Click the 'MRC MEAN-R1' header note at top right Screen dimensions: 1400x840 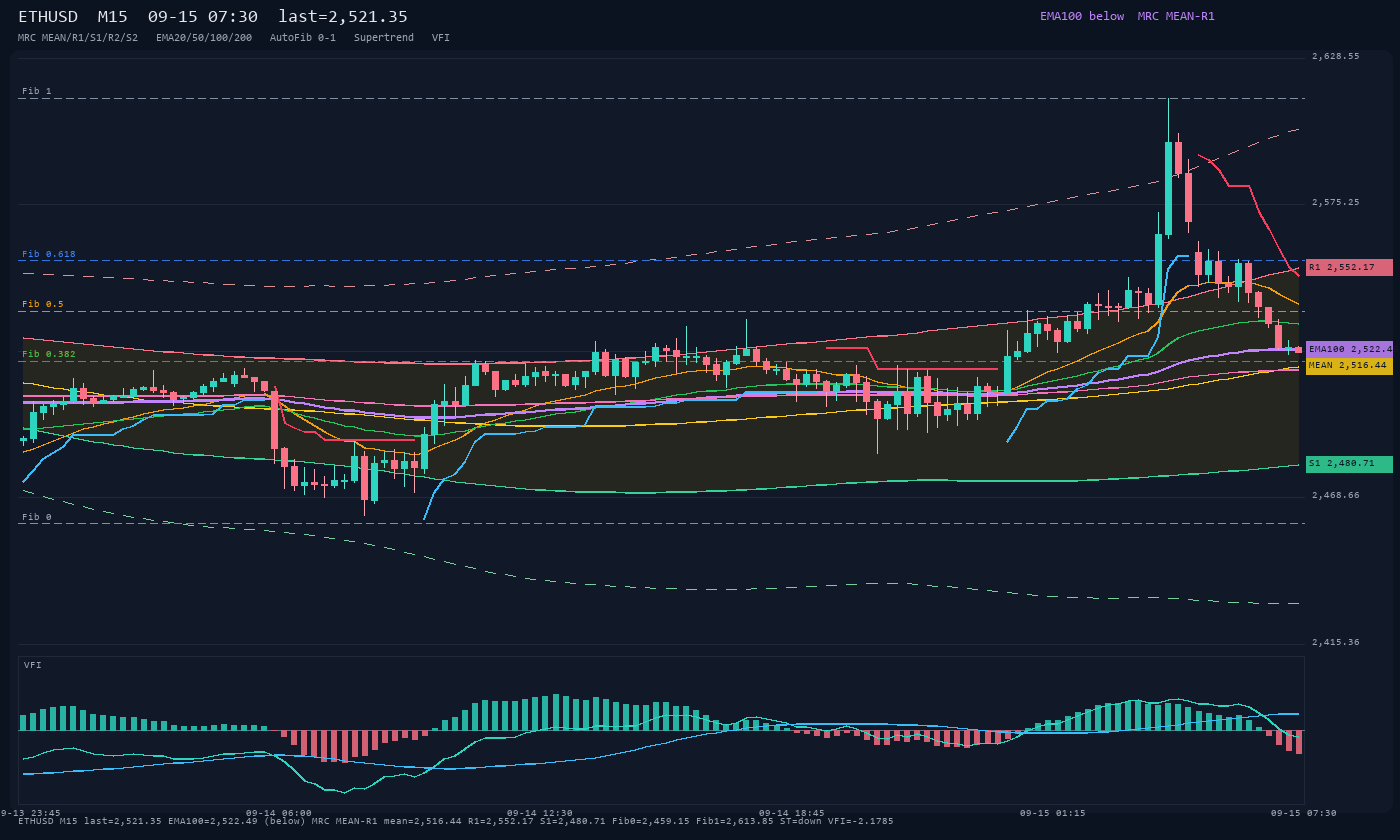1176,16
